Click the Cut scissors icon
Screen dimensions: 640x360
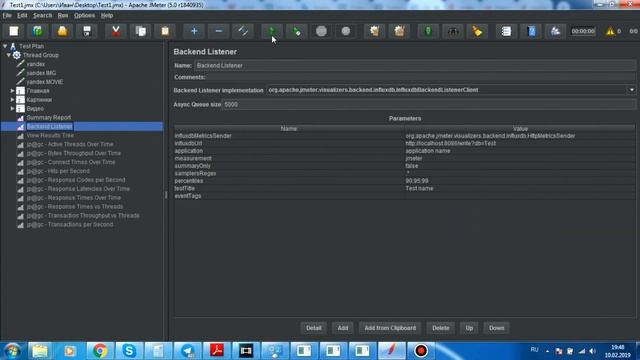click(116, 31)
